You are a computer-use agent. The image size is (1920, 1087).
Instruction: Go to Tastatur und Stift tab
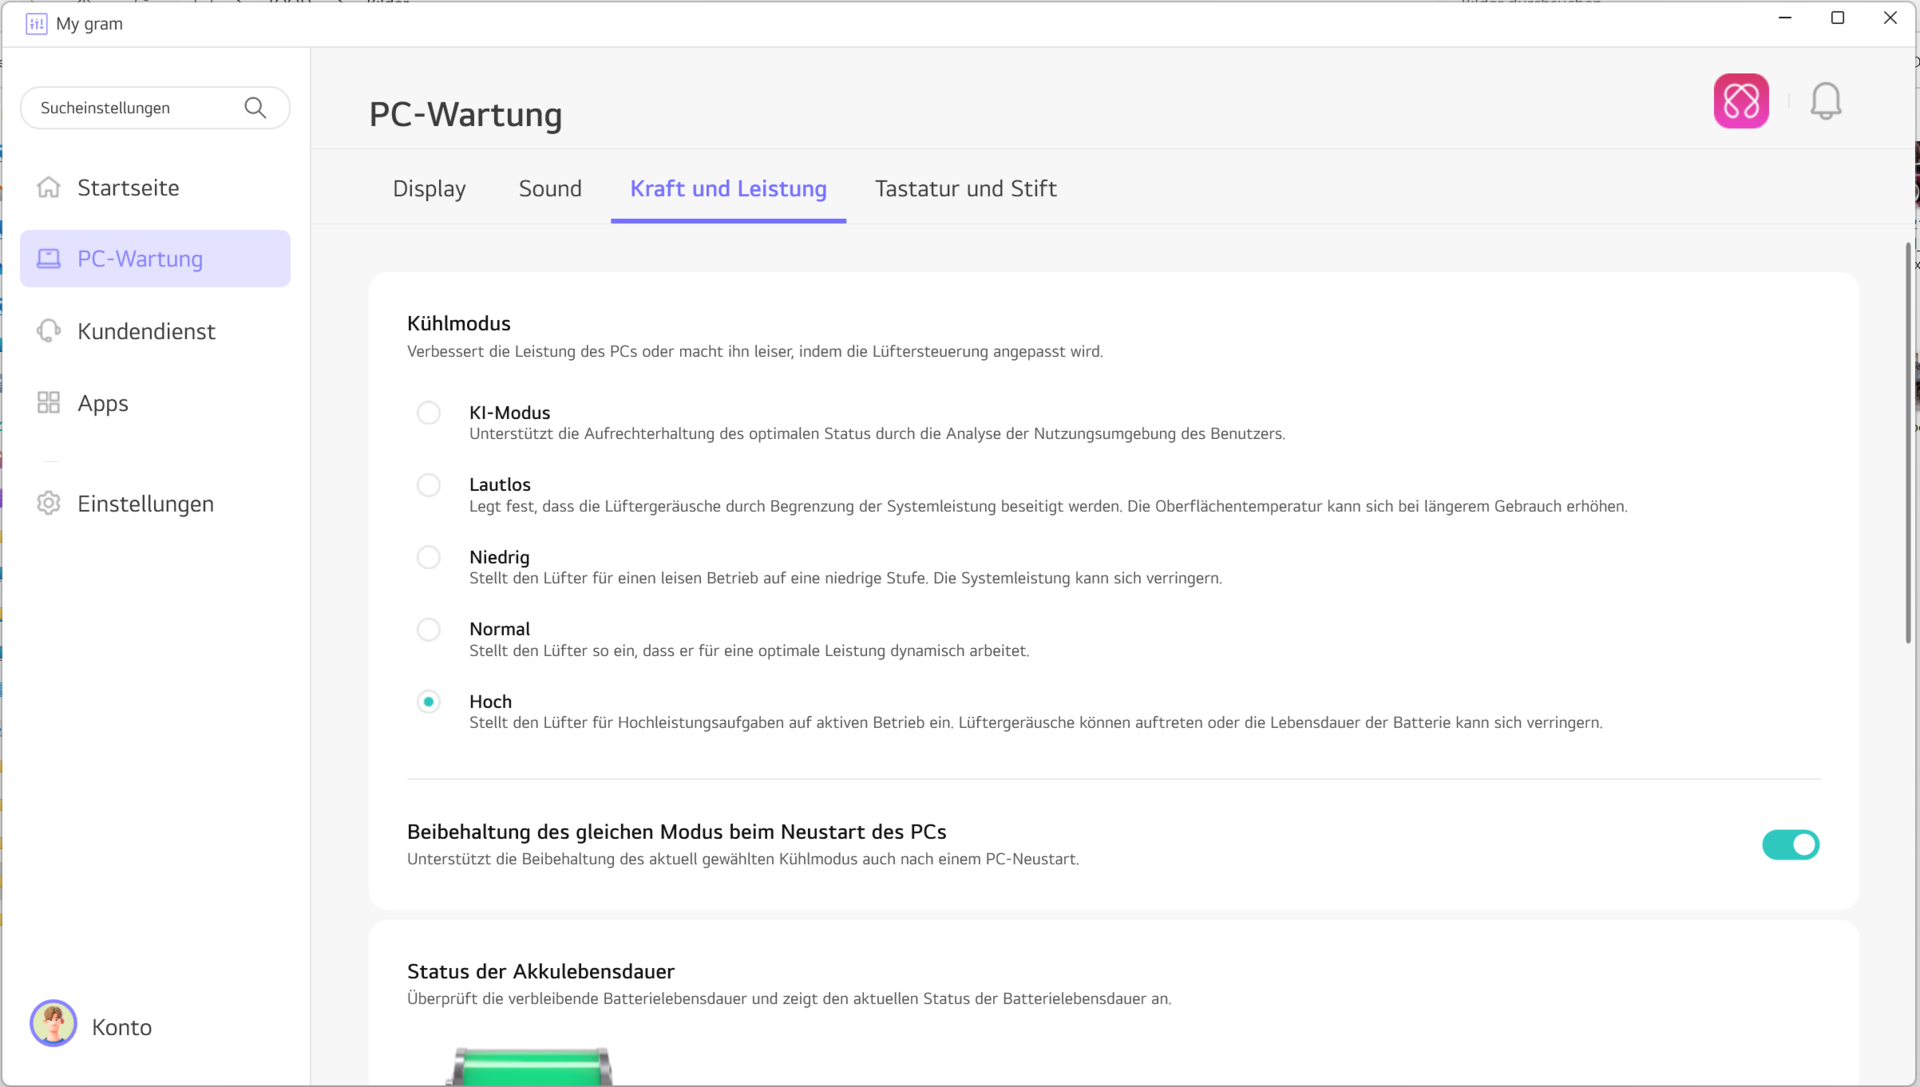point(965,189)
